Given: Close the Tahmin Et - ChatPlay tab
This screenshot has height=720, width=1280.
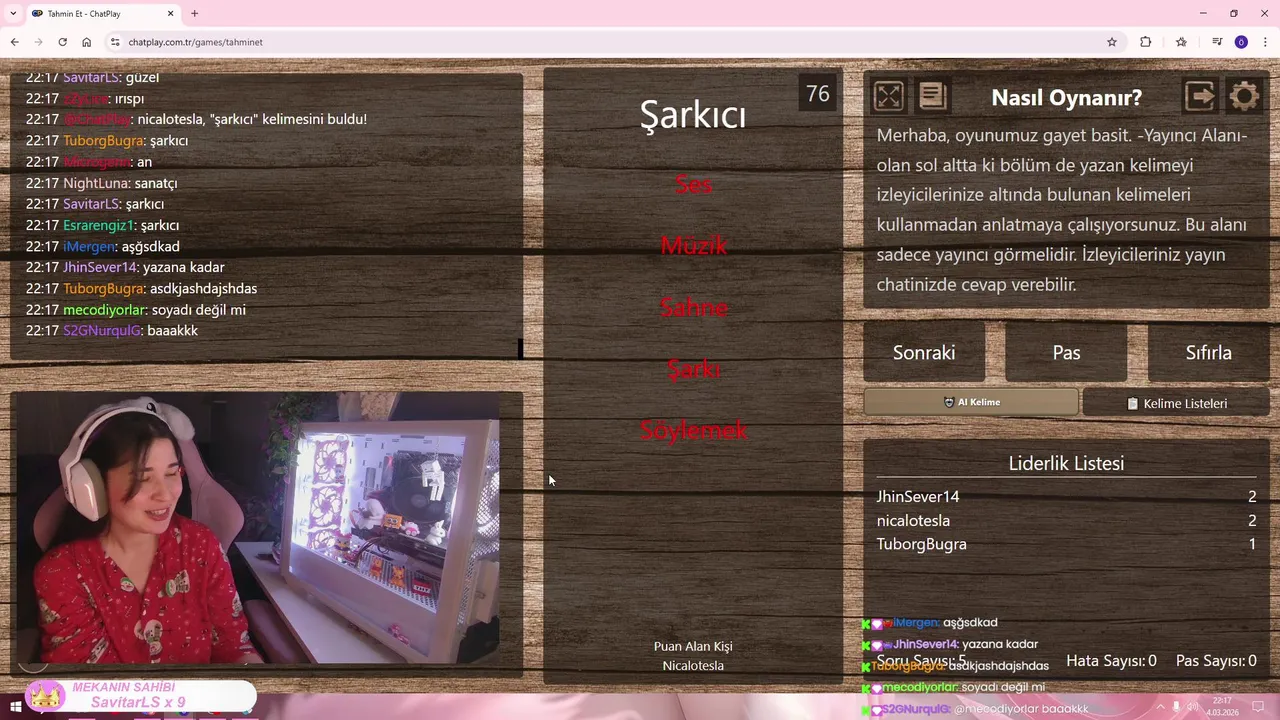Looking at the screenshot, I should coord(171,14).
